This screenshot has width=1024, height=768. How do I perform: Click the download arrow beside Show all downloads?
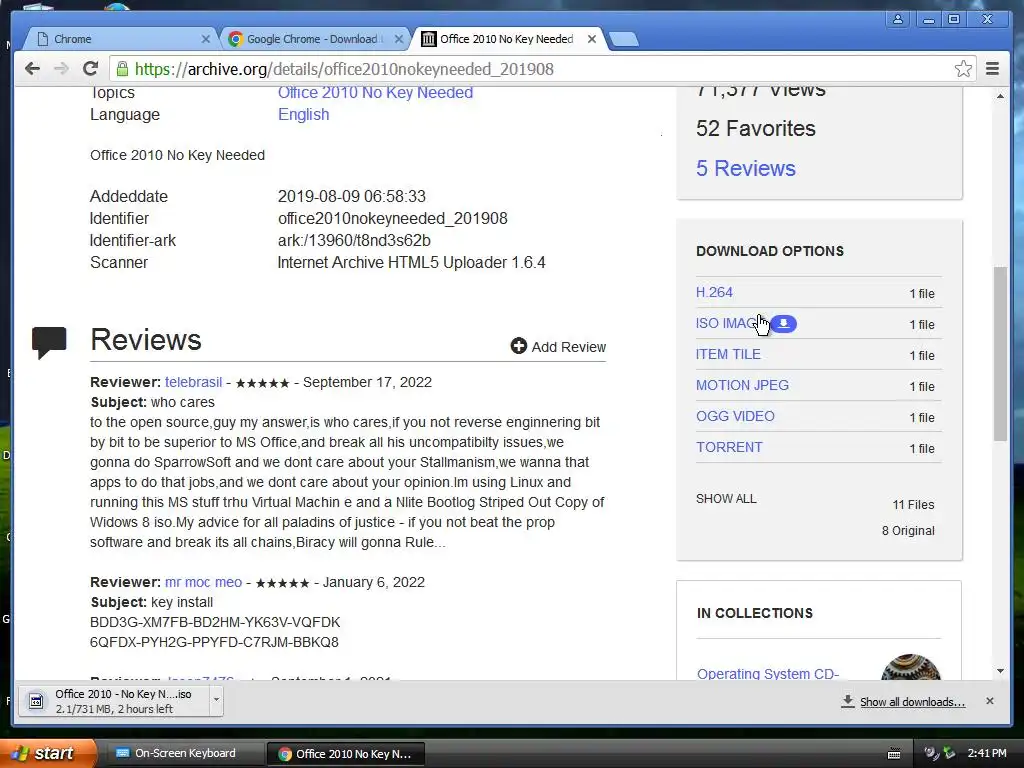848,701
